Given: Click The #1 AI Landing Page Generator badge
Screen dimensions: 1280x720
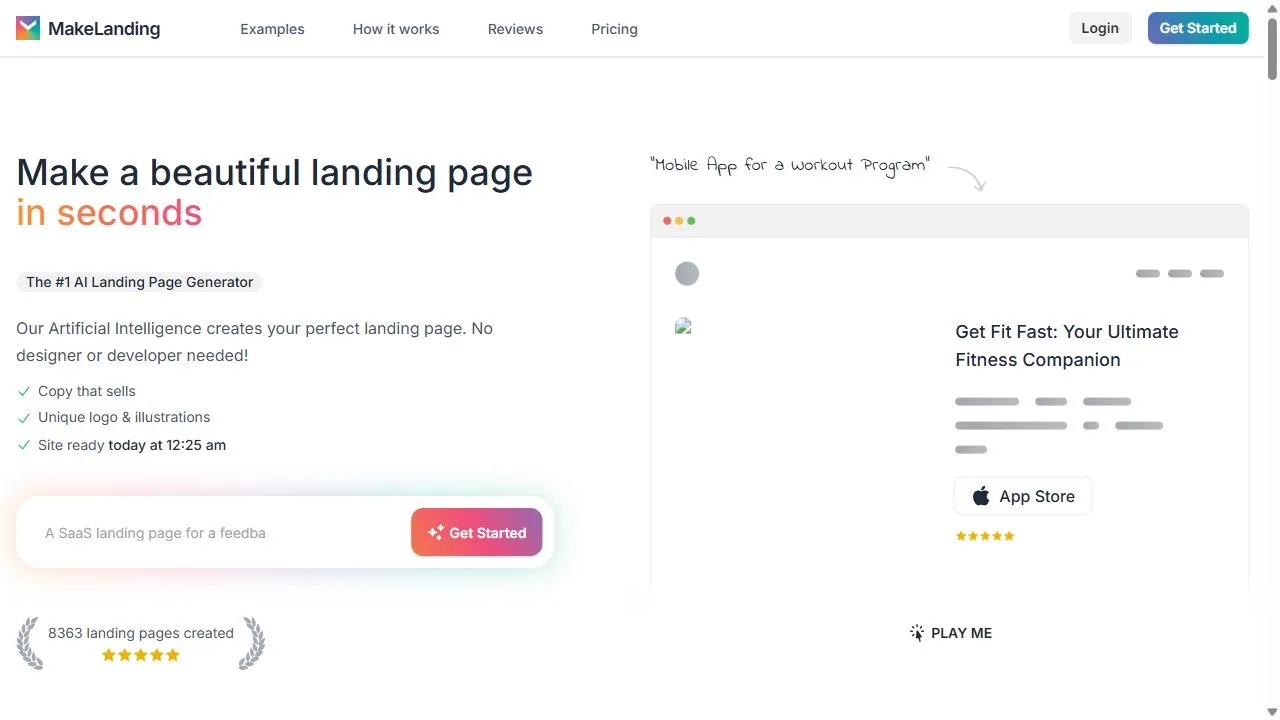Looking at the screenshot, I should coord(139,282).
